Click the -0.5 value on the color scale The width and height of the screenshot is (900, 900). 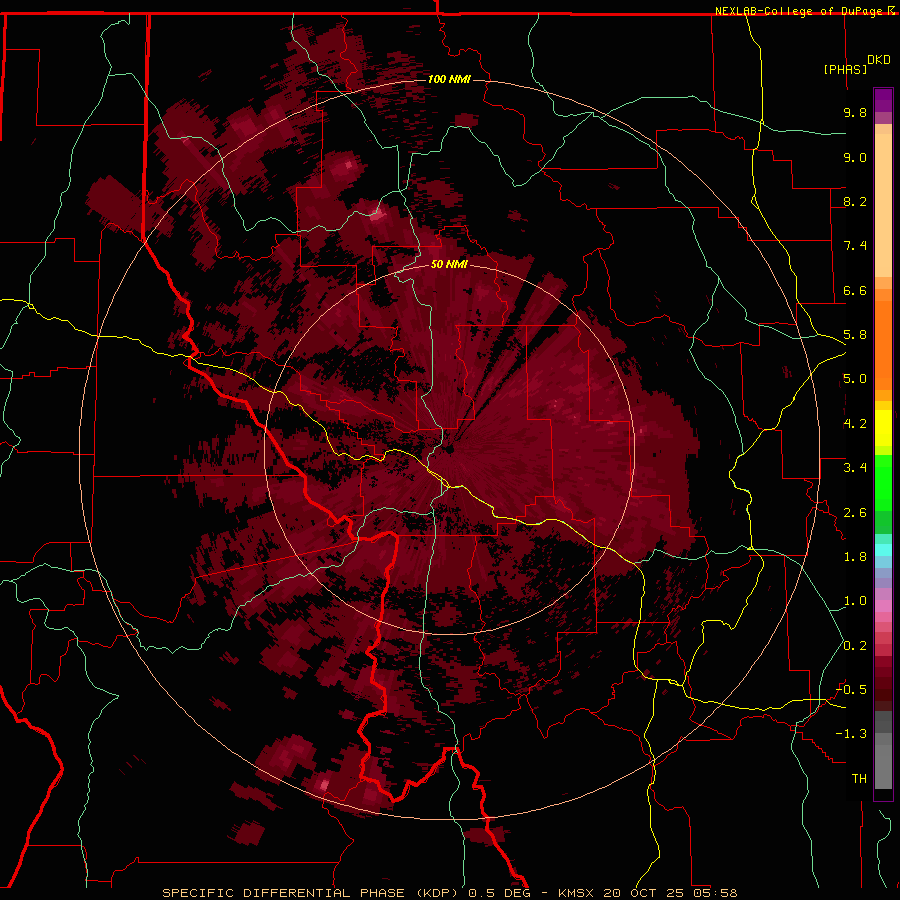click(851, 690)
